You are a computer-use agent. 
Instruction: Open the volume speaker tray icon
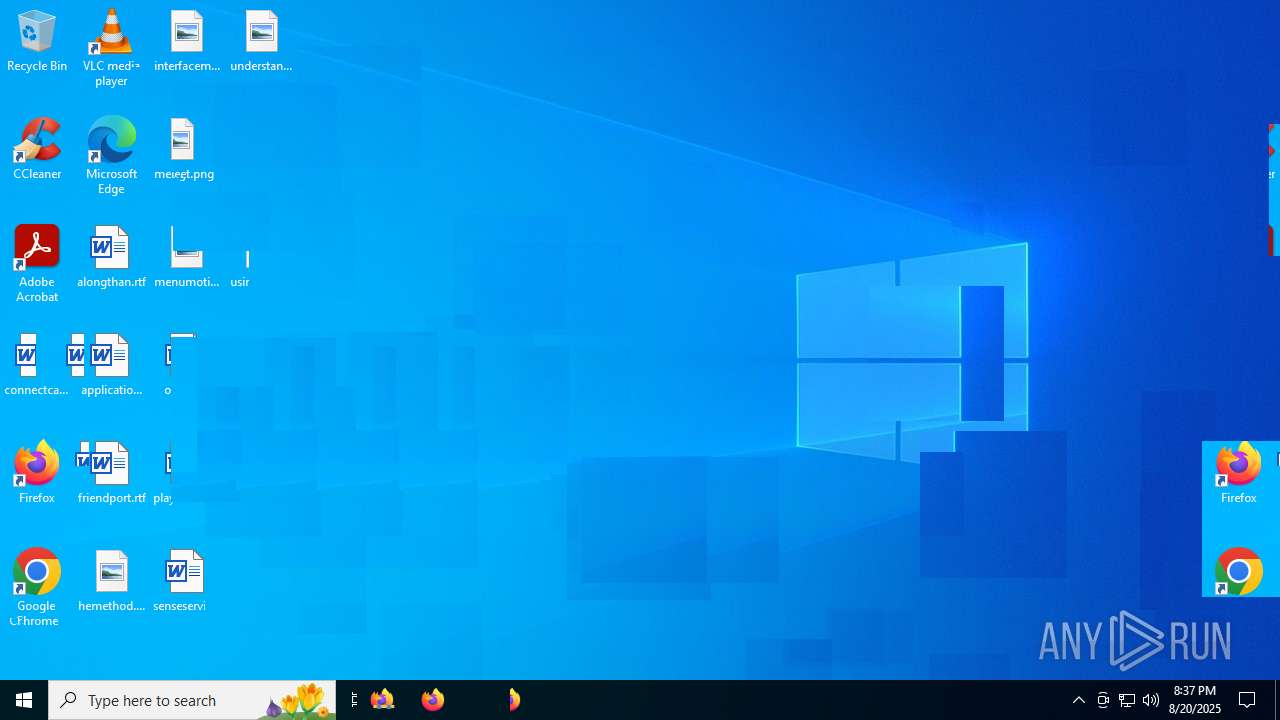[1151, 700]
